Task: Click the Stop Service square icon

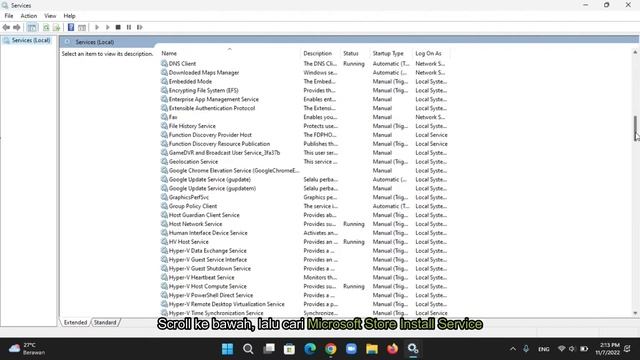Action: point(118,27)
